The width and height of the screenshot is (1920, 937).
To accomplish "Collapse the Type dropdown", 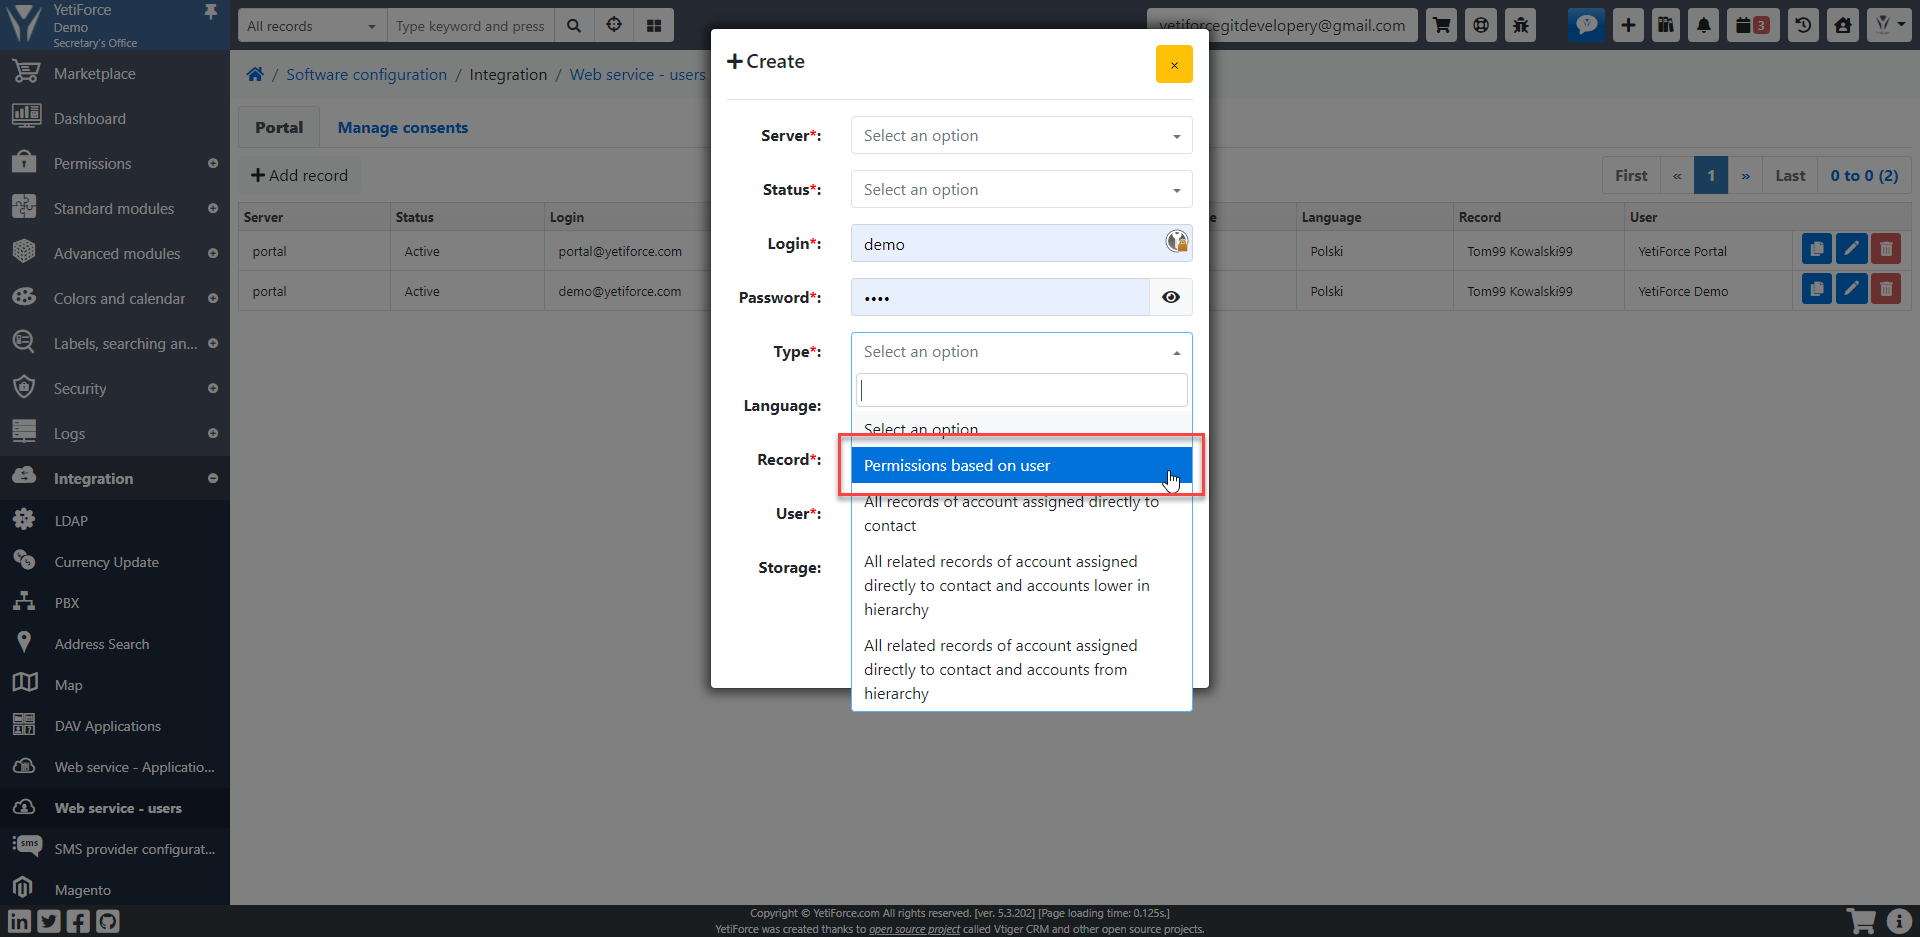I will point(1021,351).
